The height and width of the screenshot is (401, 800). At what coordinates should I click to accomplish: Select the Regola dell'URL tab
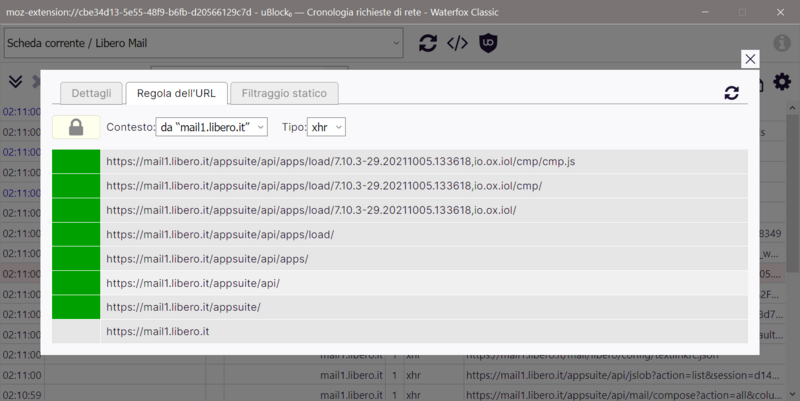[176, 93]
